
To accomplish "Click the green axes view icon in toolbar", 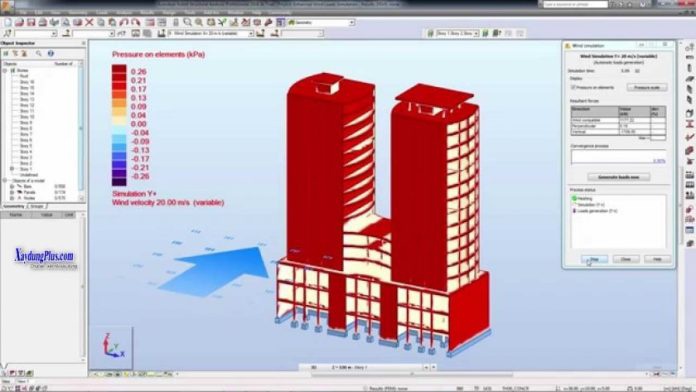I will [x=222, y=22].
